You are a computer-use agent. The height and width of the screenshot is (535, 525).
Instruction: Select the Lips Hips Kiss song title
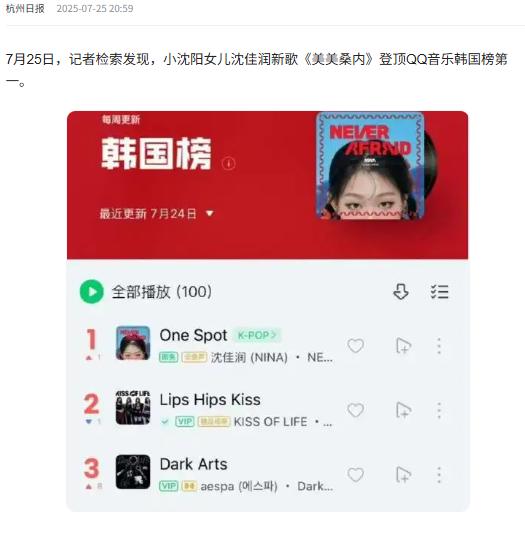(x=210, y=400)
